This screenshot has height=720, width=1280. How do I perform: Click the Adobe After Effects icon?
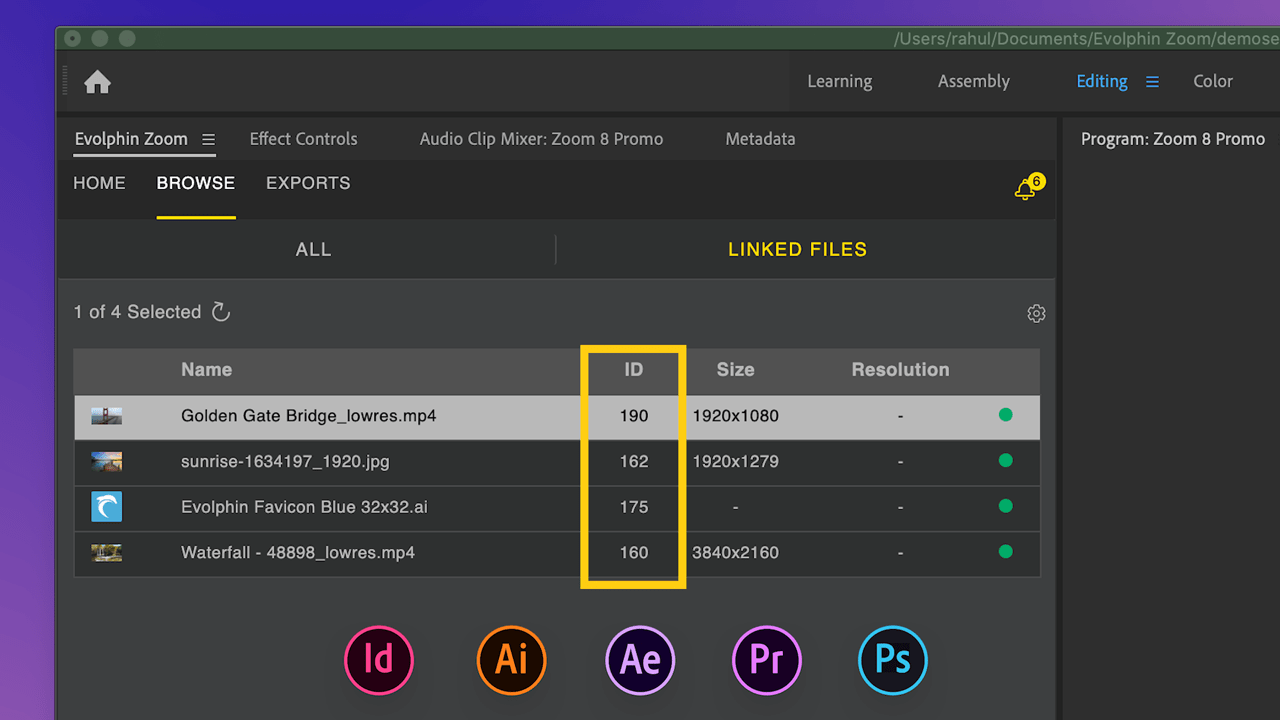[x=640, y=660]
